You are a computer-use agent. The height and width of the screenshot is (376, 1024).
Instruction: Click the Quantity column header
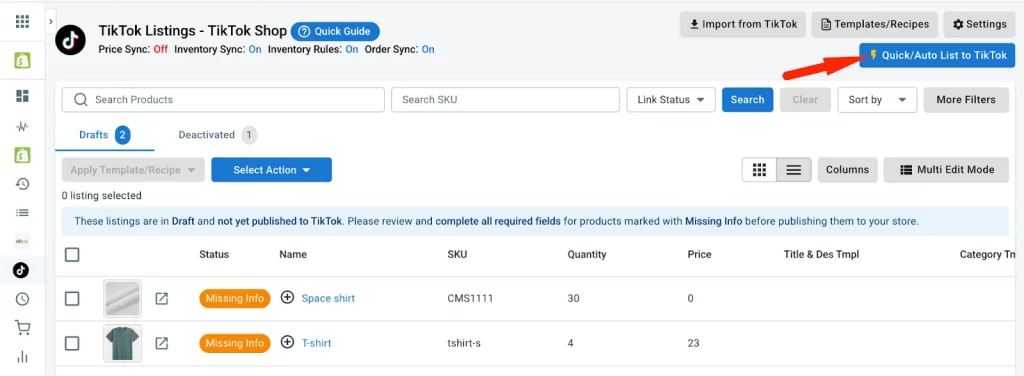tap(586, 255)
